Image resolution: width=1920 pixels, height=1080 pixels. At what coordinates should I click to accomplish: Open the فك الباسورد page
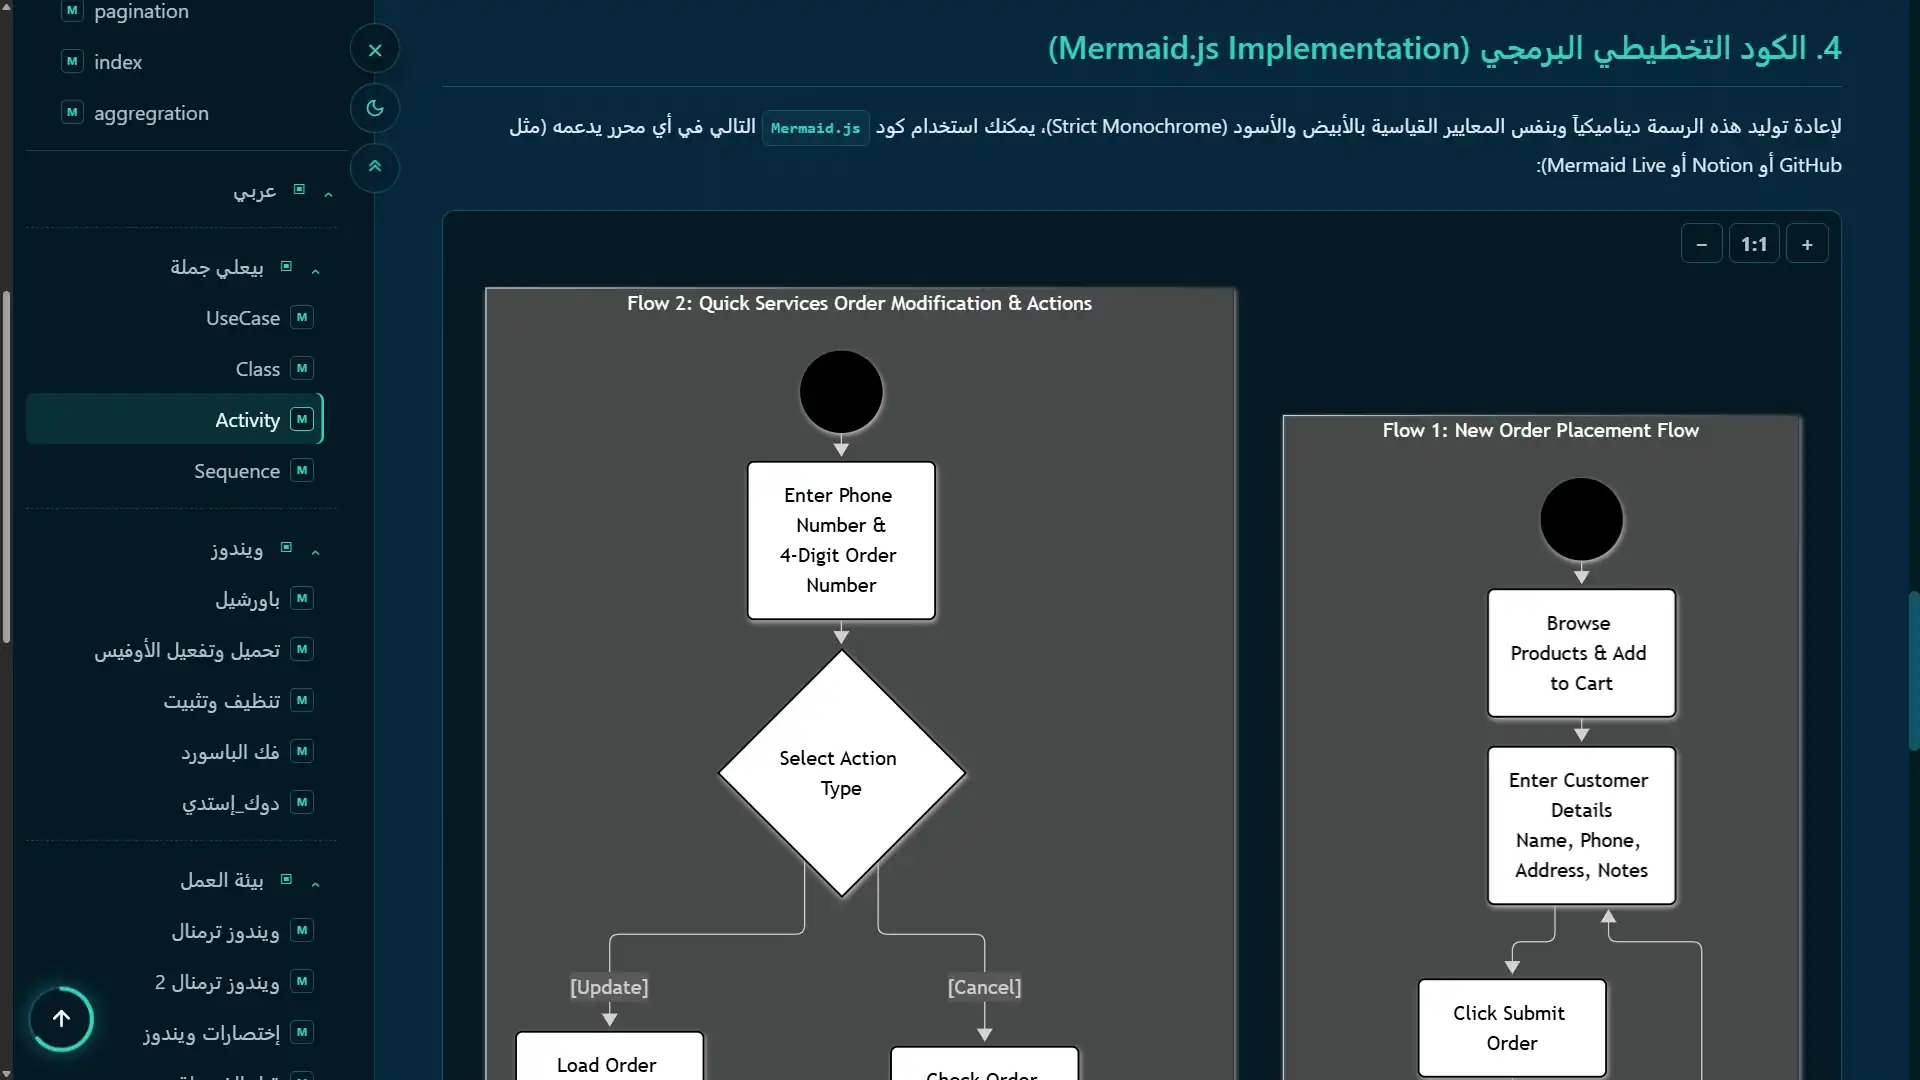click(x=230, y=752)
